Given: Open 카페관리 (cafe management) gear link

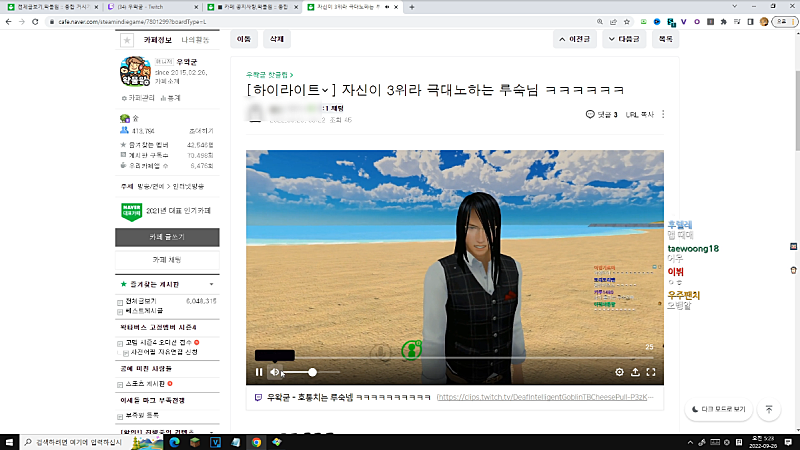Looking at the screenshot, I should pyautogui.click(x=138, y=98).
